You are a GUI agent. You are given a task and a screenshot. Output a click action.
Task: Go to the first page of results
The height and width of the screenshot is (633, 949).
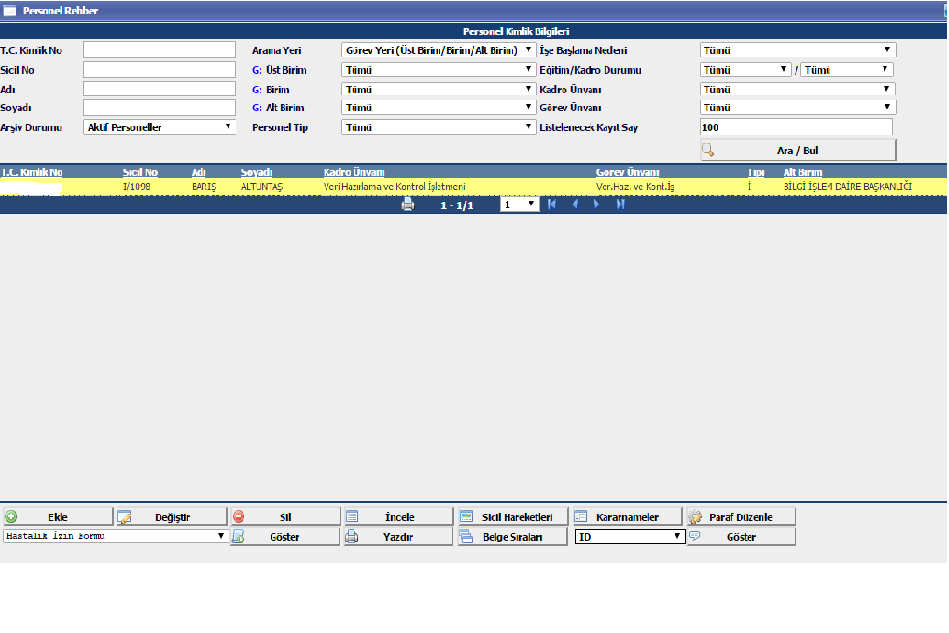tap(551, 204)
